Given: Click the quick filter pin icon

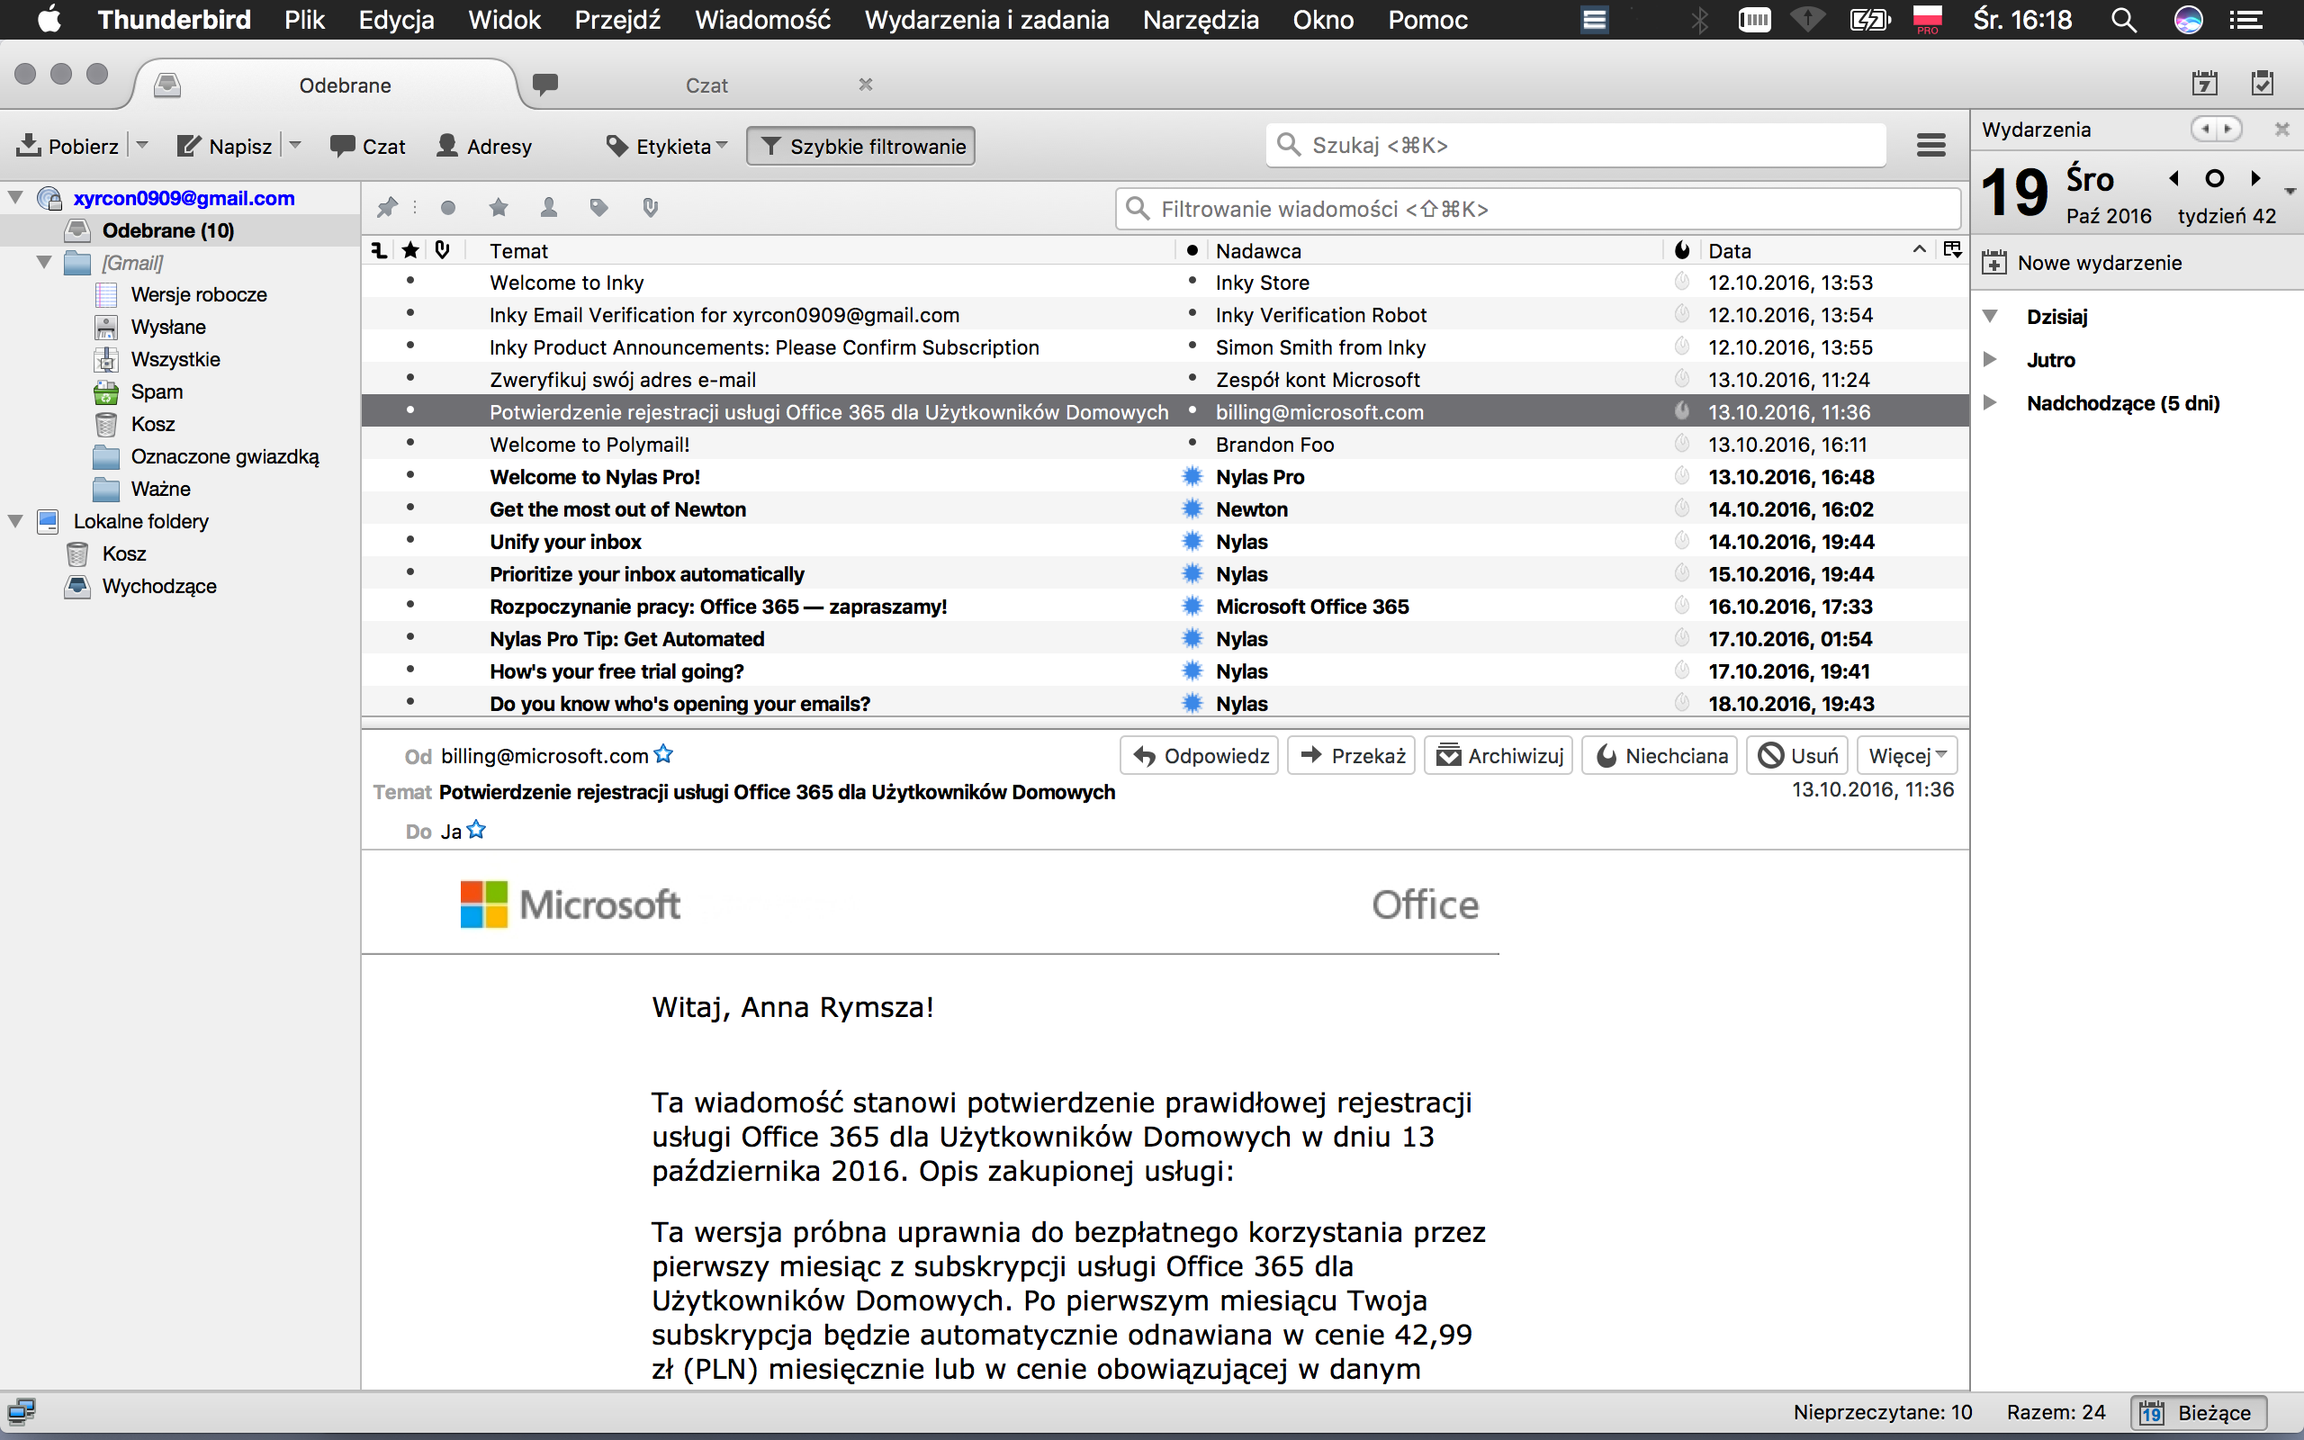Looking at the screenshot, I should 387,208.
